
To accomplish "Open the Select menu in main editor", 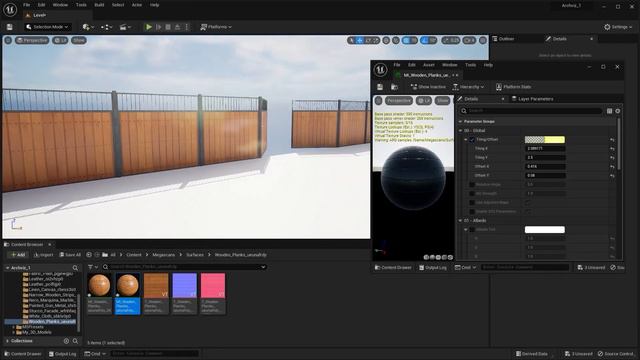I will 118,5.
